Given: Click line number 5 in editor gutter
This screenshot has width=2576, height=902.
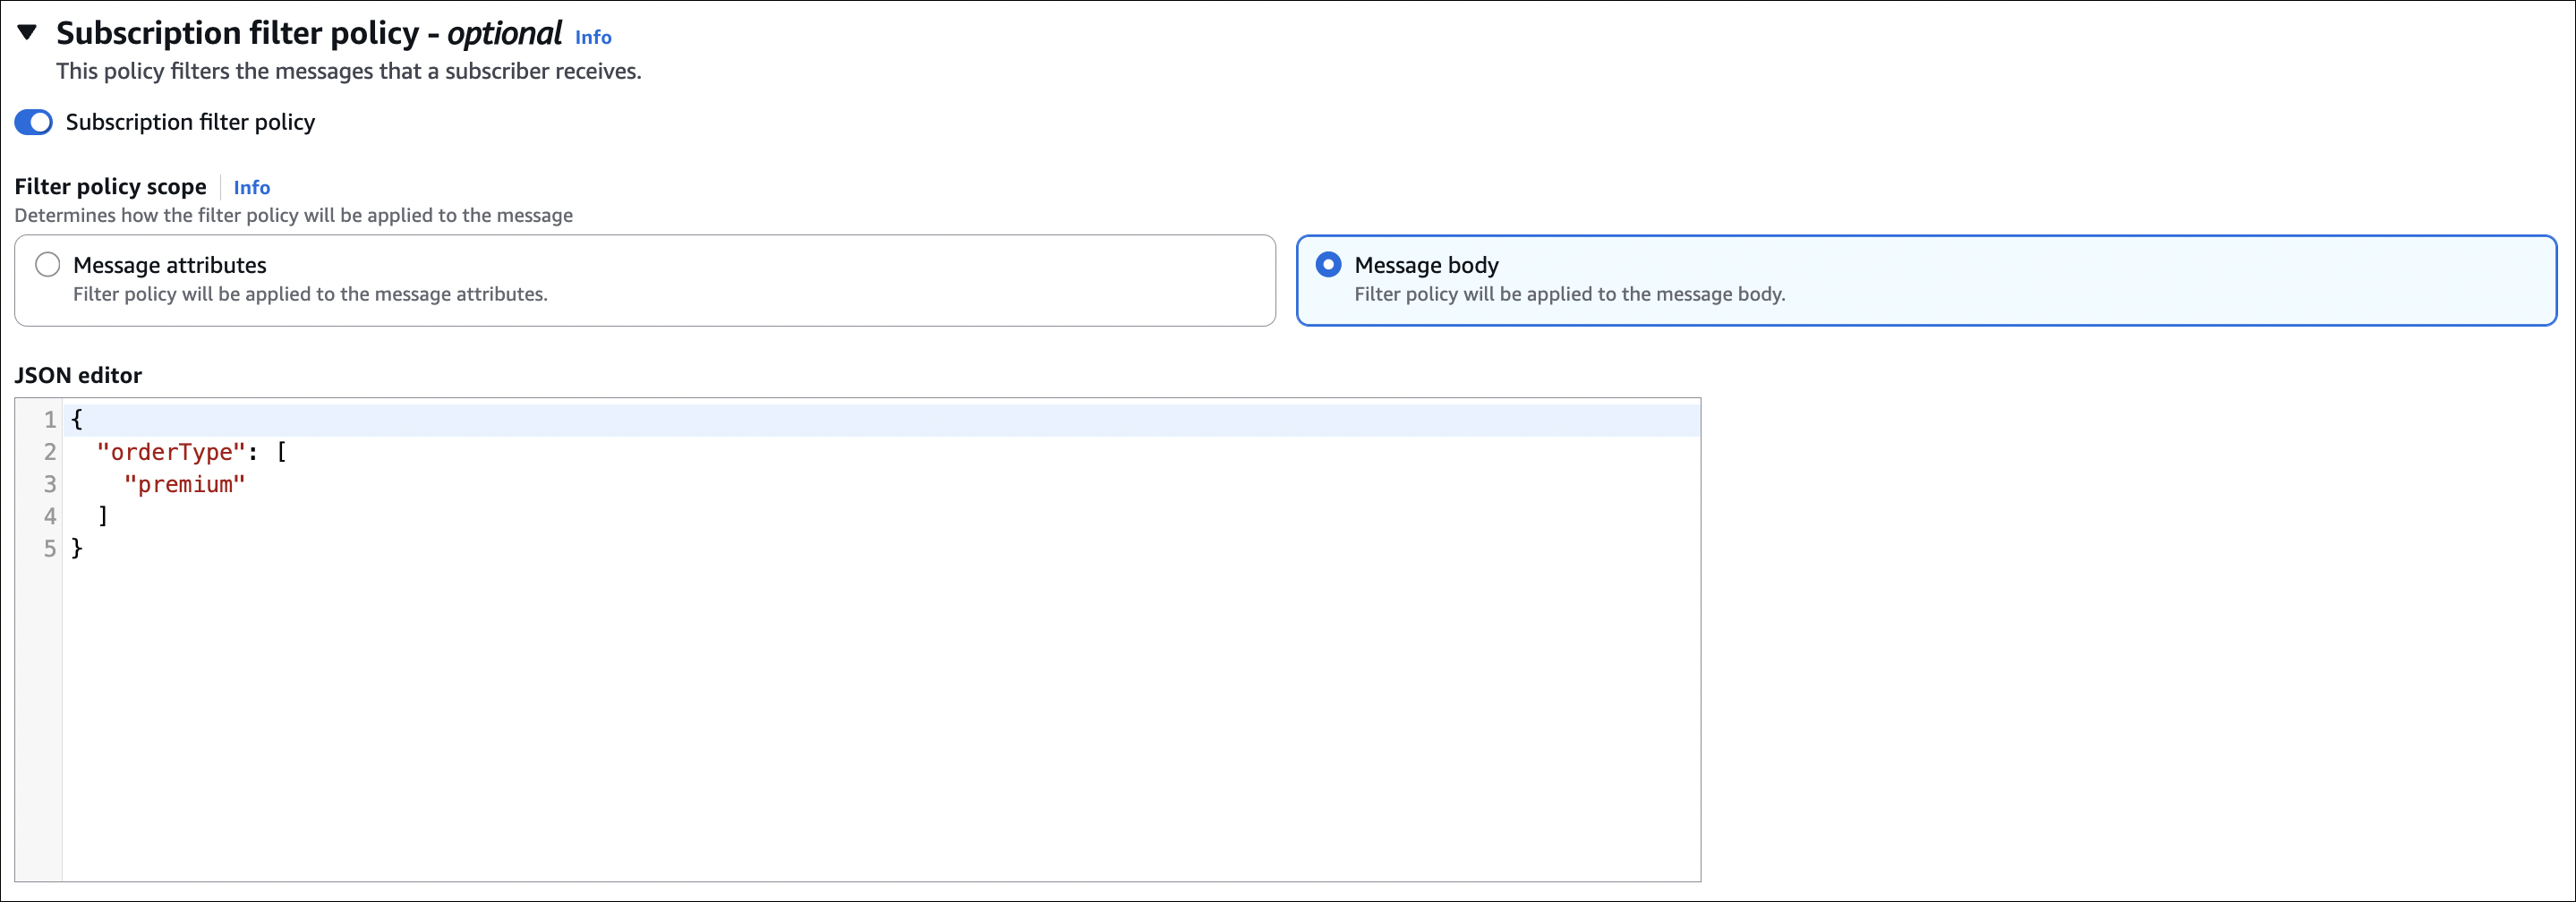Looking at the screenshot, I should click(49, 548).
